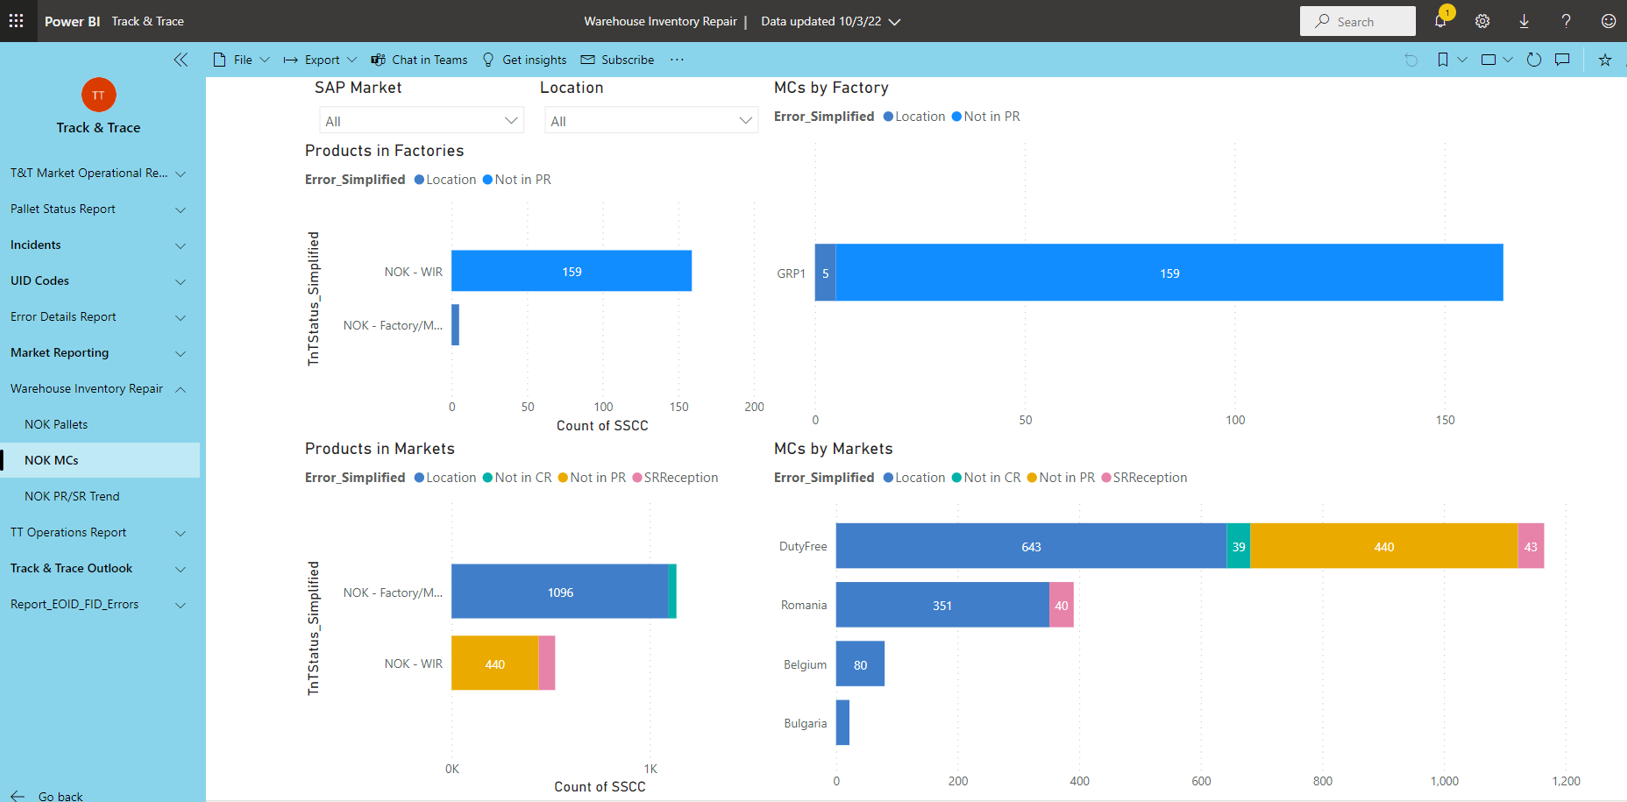
Task: Click Not in PR legend dot in Products in Factories
Action: 488,180
